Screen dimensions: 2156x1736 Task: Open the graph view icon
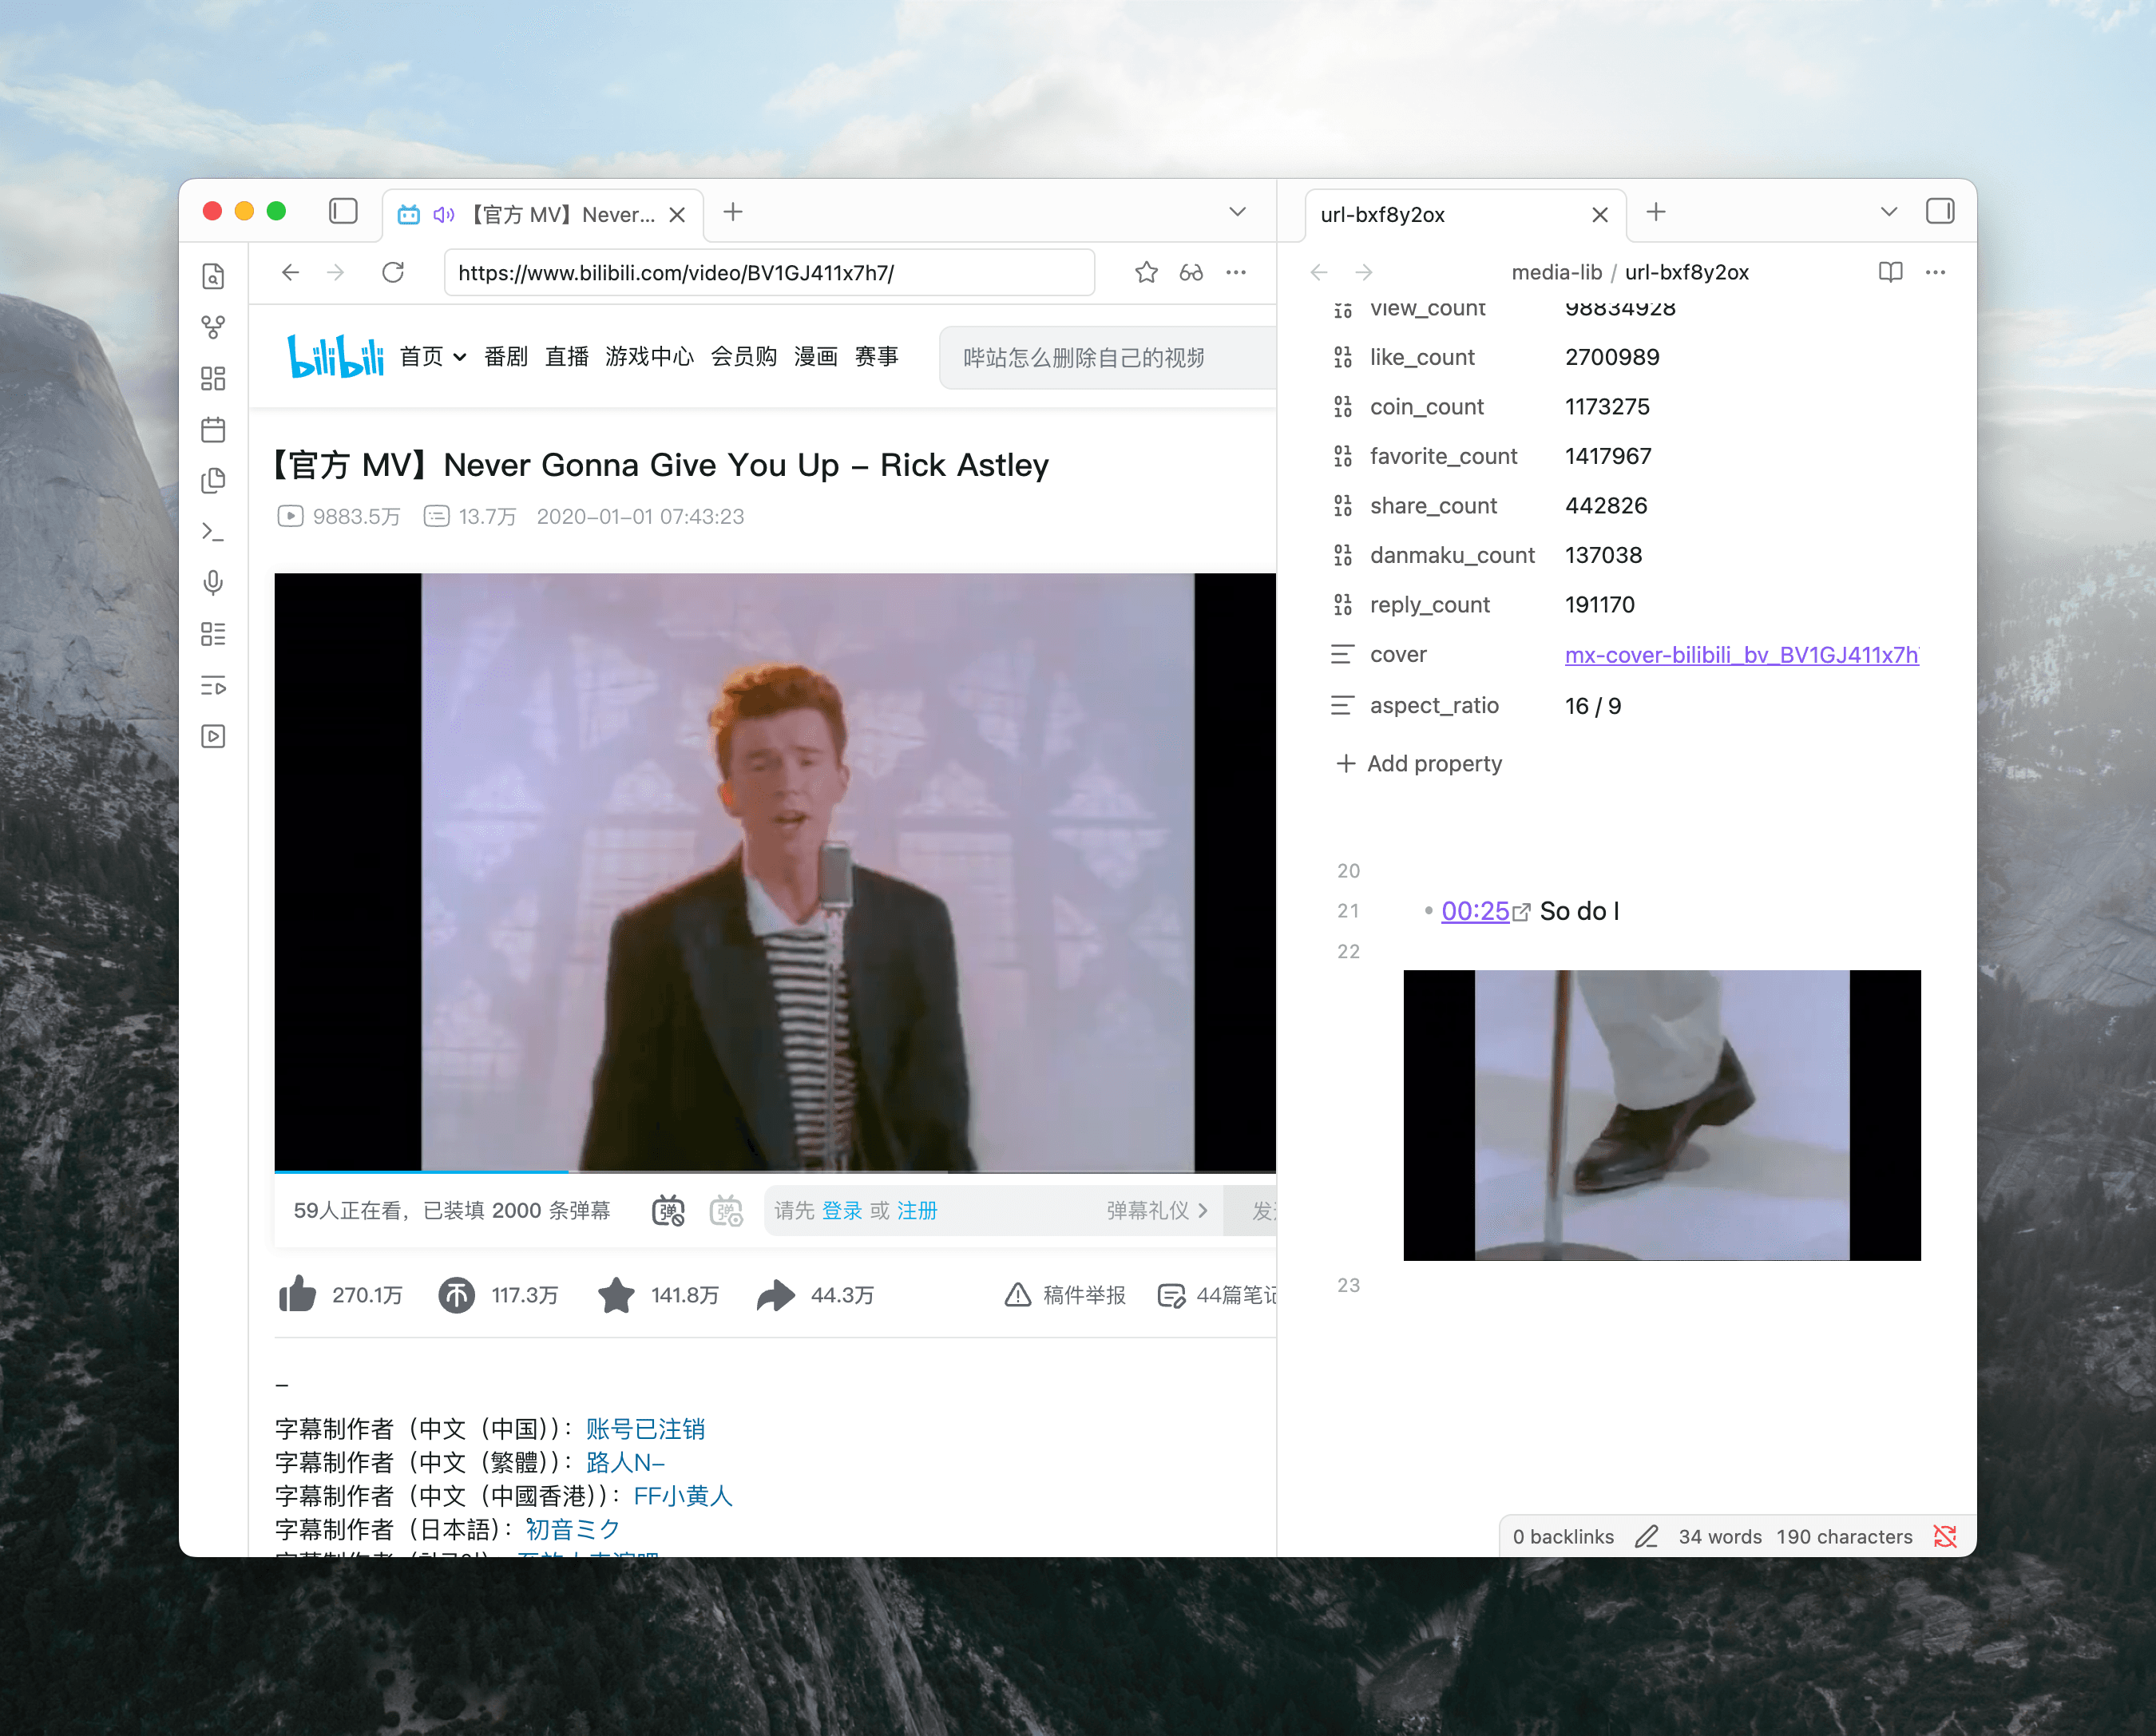coord(214,326)
